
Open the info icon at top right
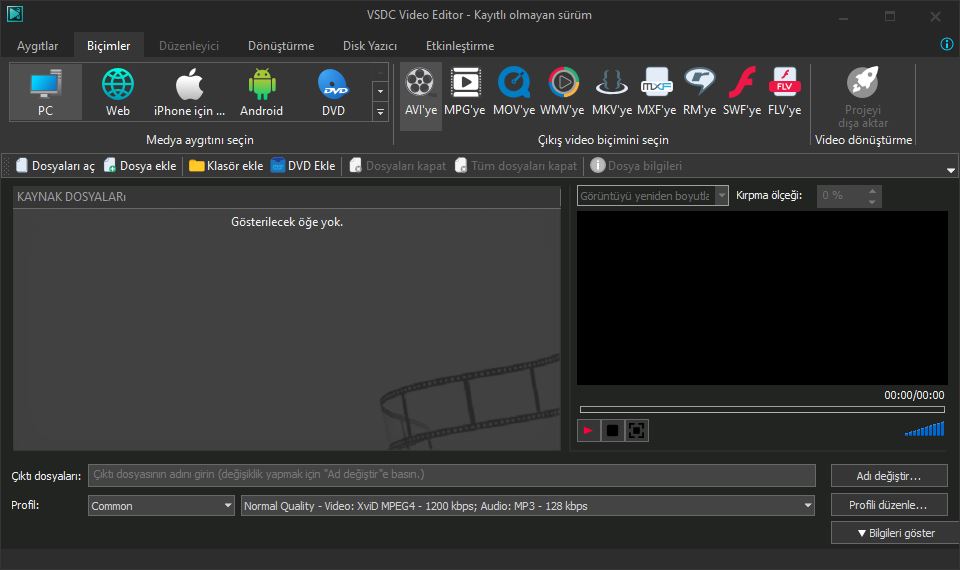pos(947,44)
